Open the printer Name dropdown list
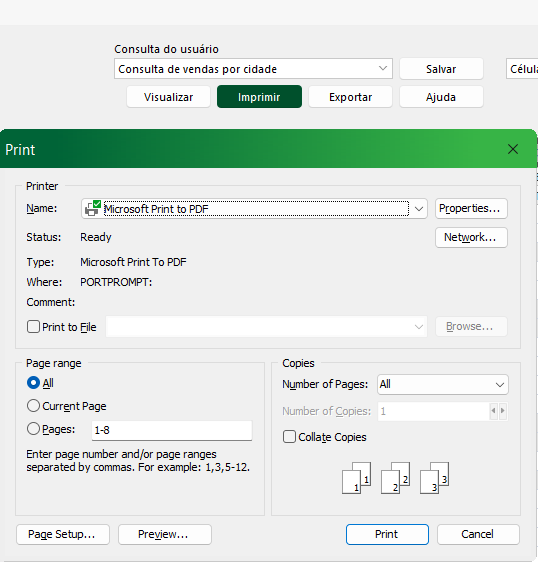Screen dimensions: 538x562 [x=419, y=209]
